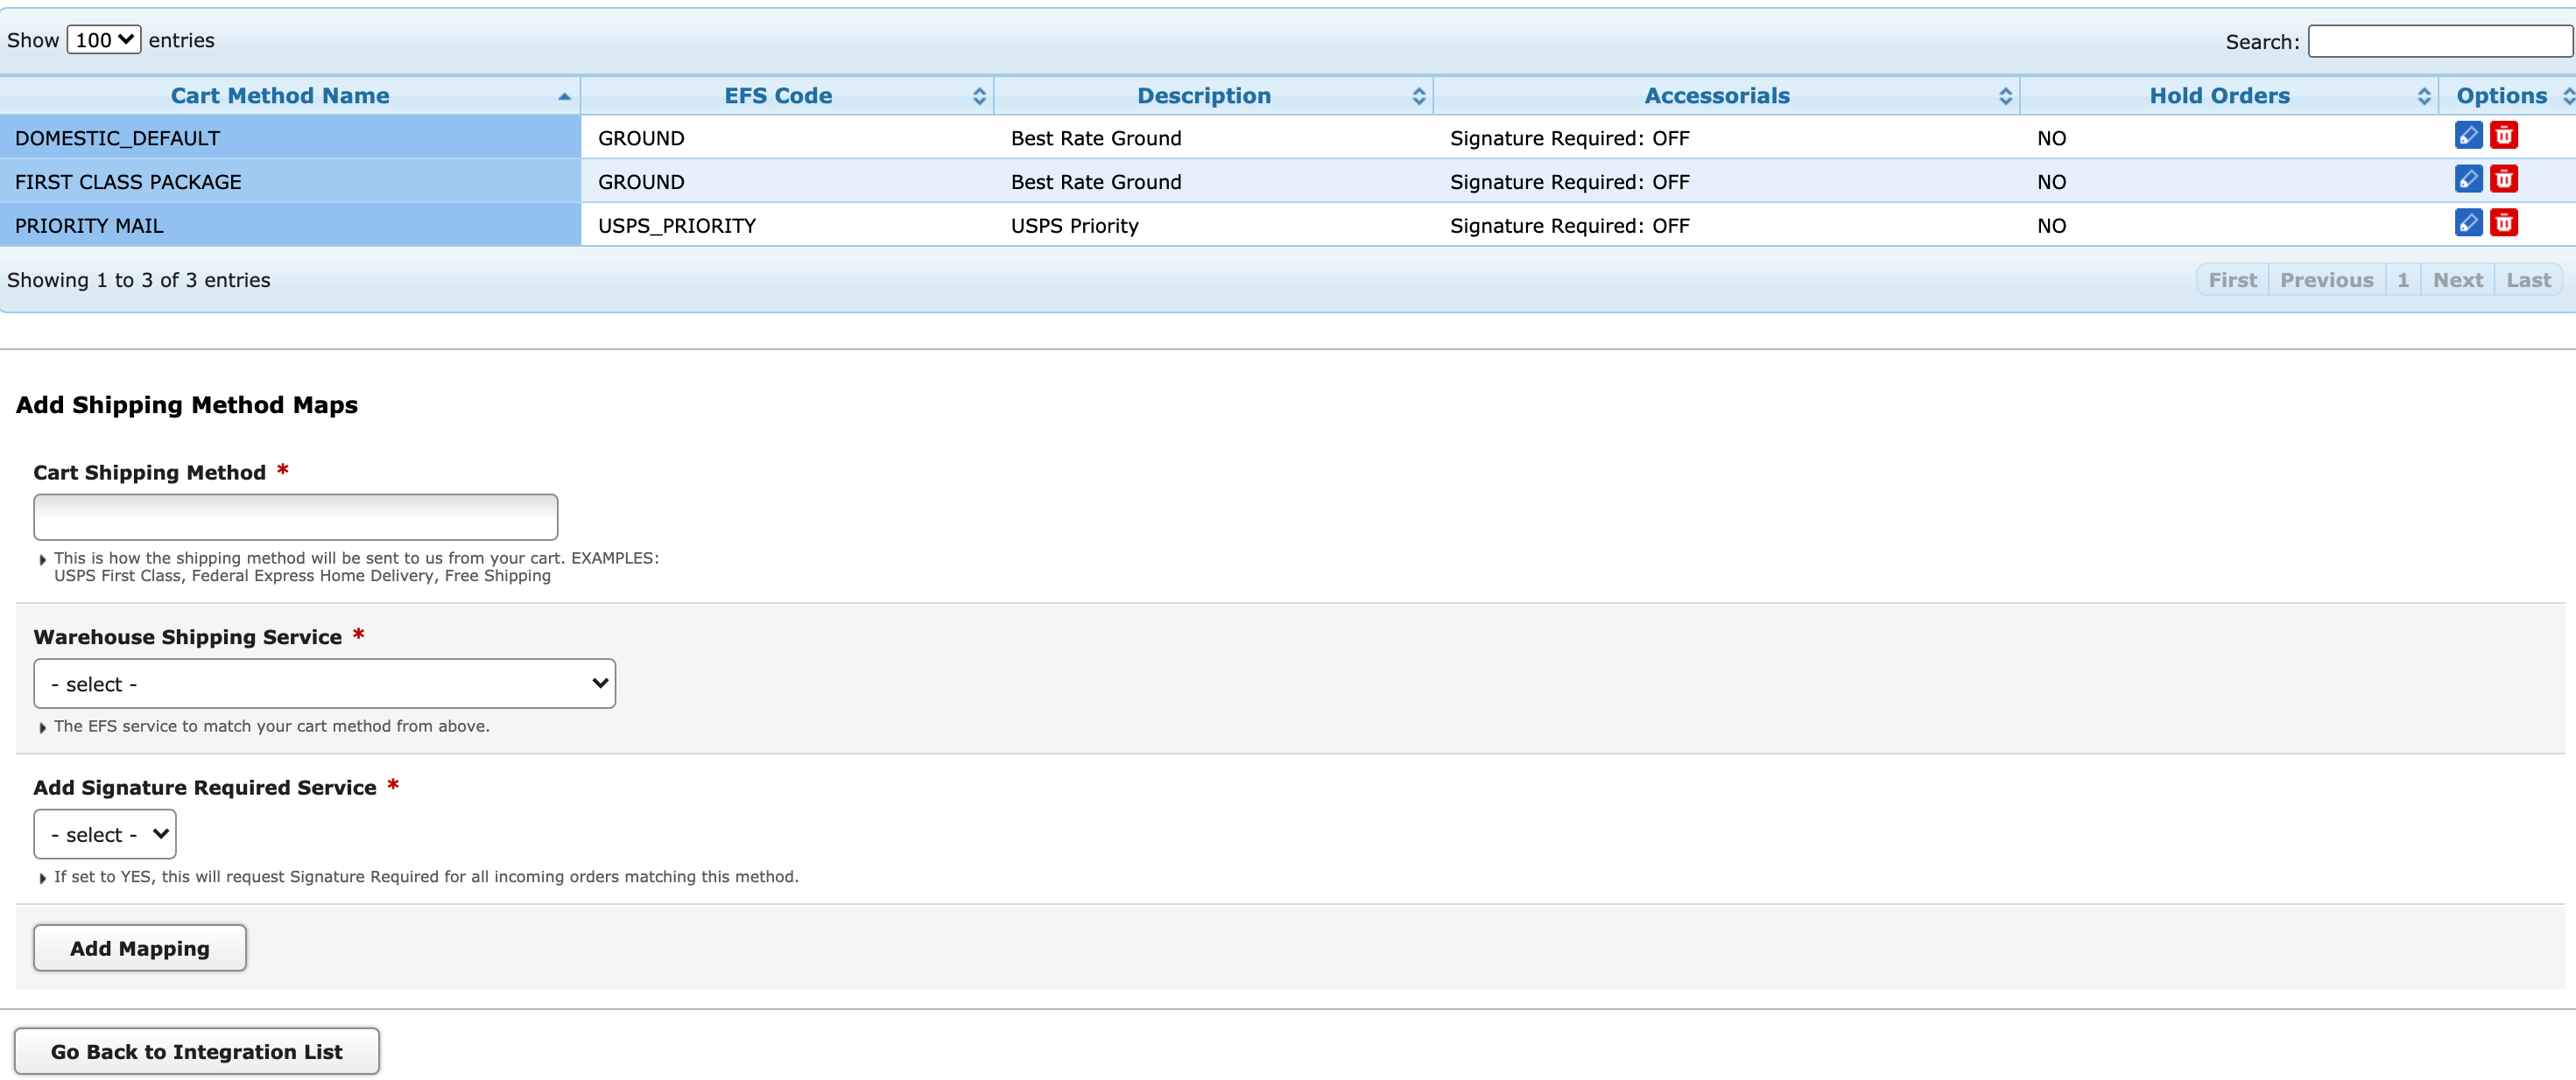Screen dimensions: 2576x1080
Task: Delete the DOMESTIC_DEFAULT mapping with the trash icon
Action: tap(2503, 135)
